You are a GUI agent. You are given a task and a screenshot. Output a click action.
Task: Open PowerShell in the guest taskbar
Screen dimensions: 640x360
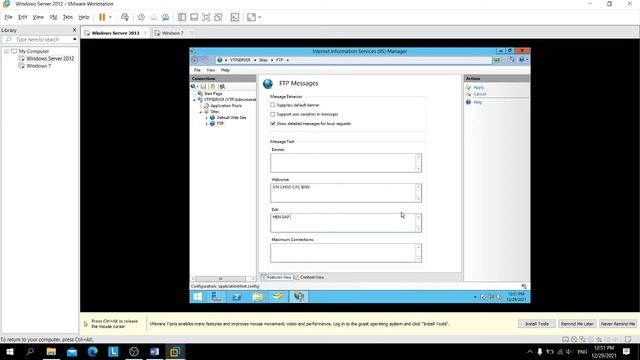click(237, 297)
